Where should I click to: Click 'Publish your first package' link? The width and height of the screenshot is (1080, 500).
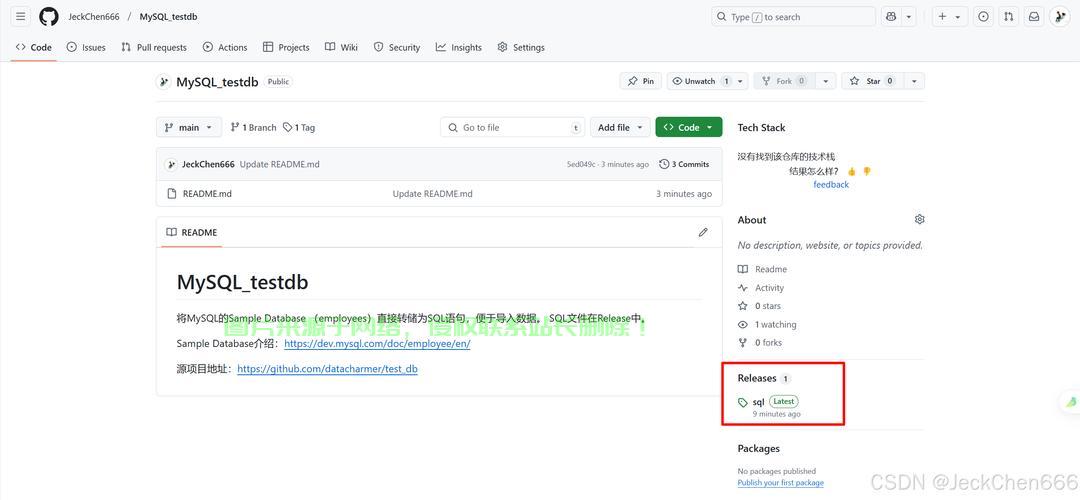pyautogui.click(x=780, y=483)
